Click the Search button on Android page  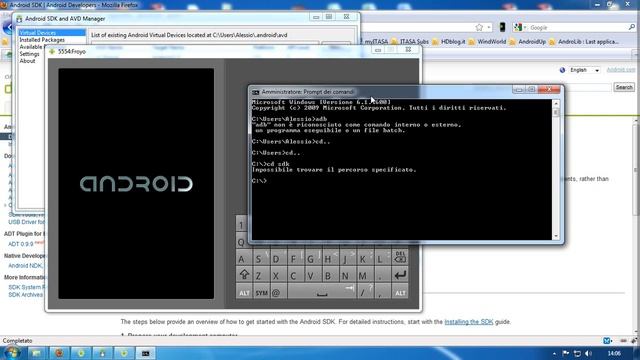[x=624, y=87]
